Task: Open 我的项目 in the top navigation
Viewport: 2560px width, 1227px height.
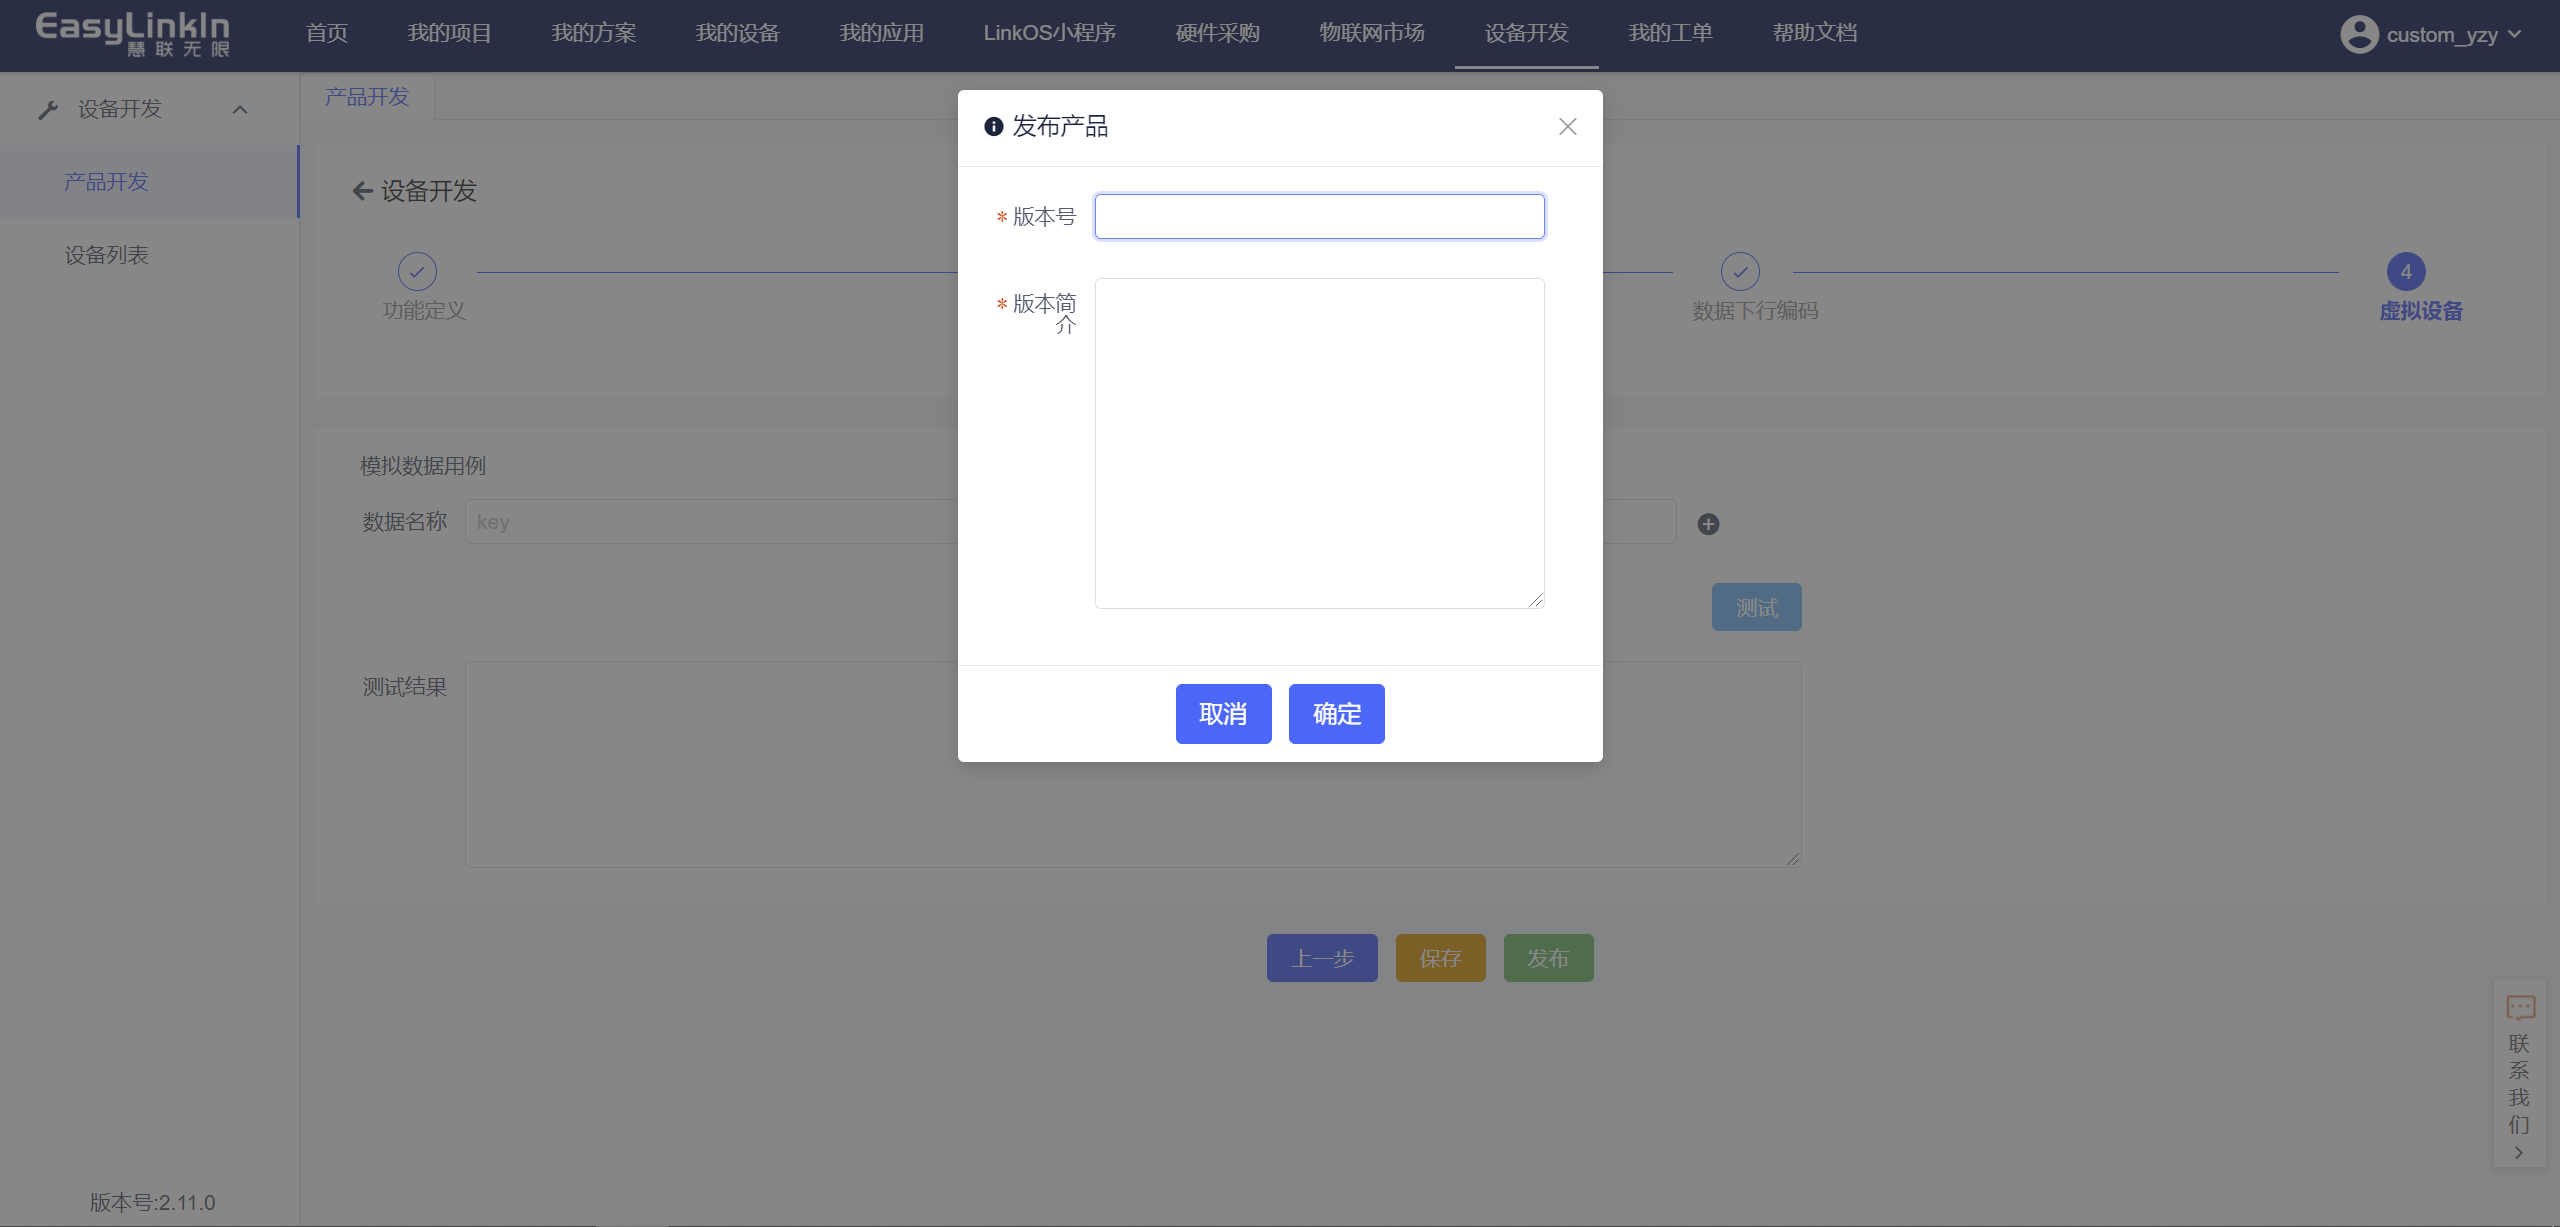Action: point(449,33)
